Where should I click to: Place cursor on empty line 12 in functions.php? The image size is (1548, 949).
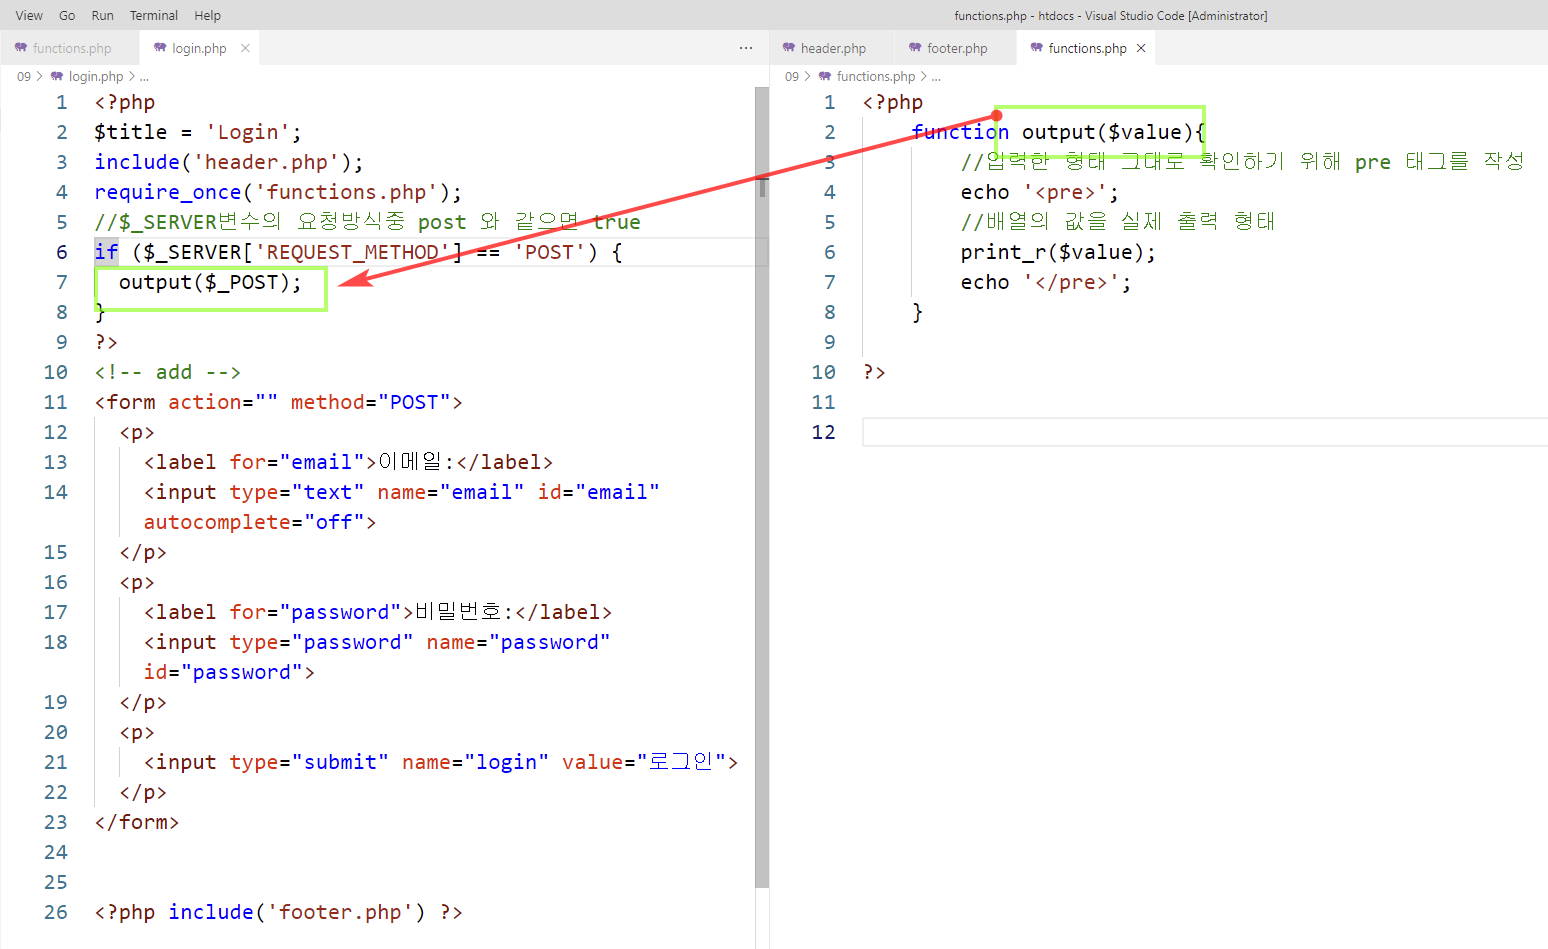[x=1100, y=432]
